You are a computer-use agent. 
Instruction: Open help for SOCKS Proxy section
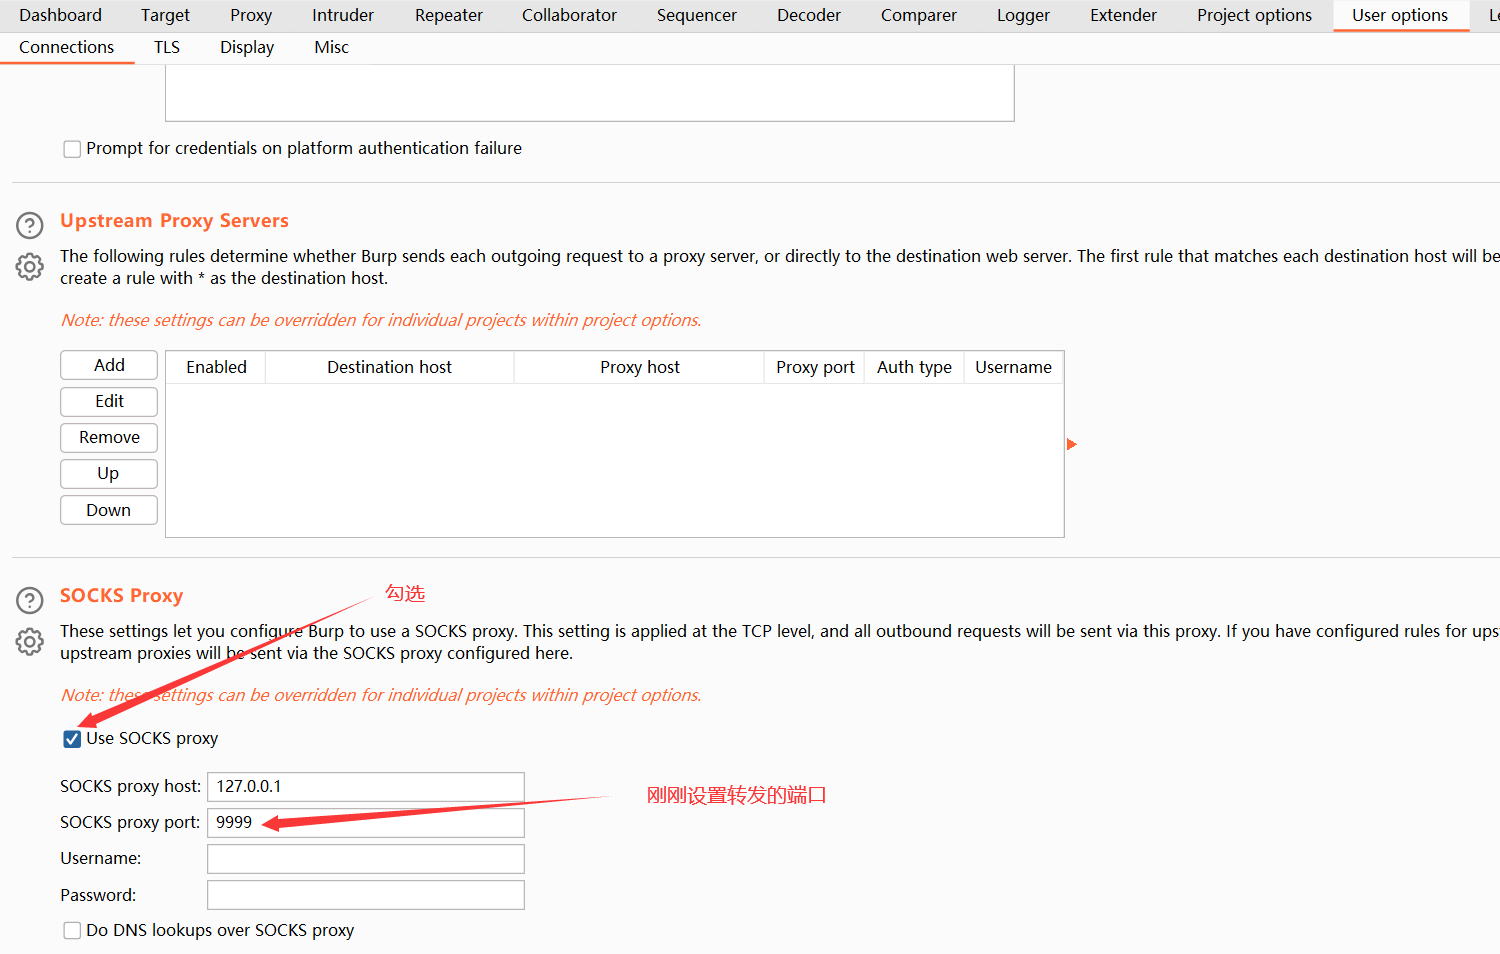coord(30,600)
